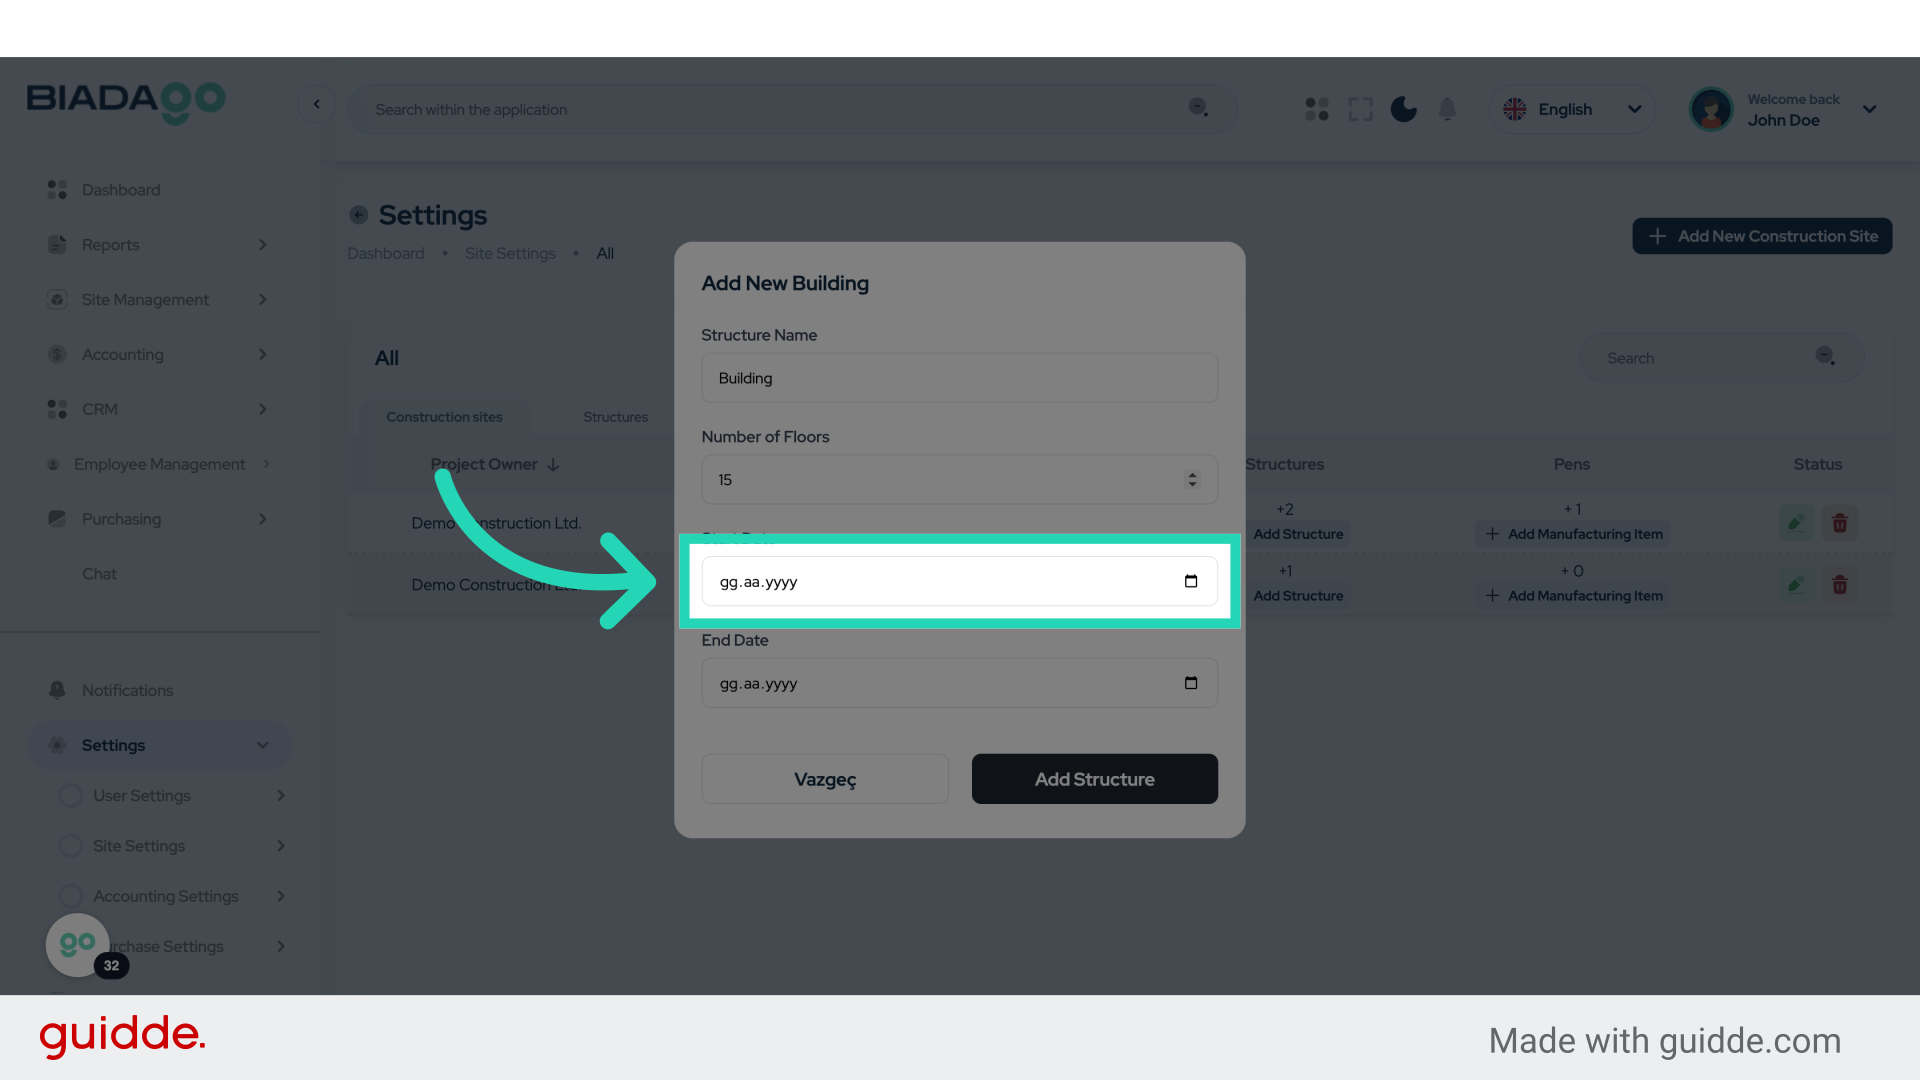Click the Reports document icon in sidebar
Image resolution: width=1920 pixels, height=1080 pixels.
[x=56, y=244]
